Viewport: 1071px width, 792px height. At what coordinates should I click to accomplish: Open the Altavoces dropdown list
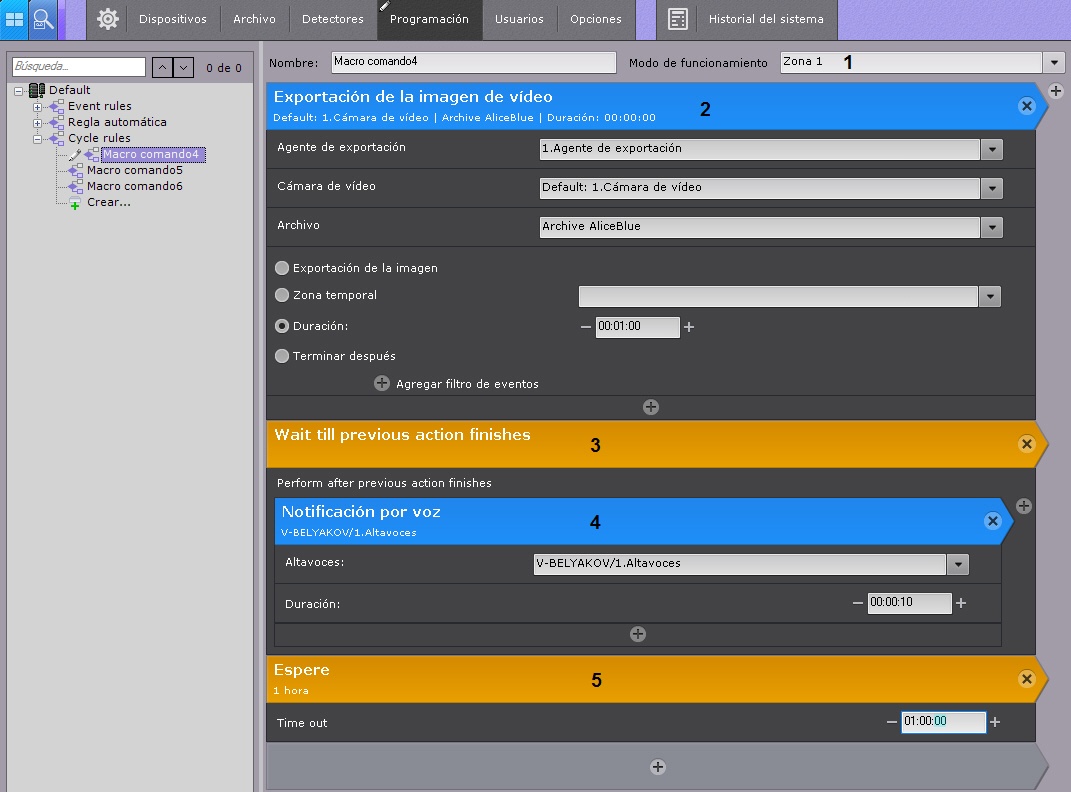[959, 564]
